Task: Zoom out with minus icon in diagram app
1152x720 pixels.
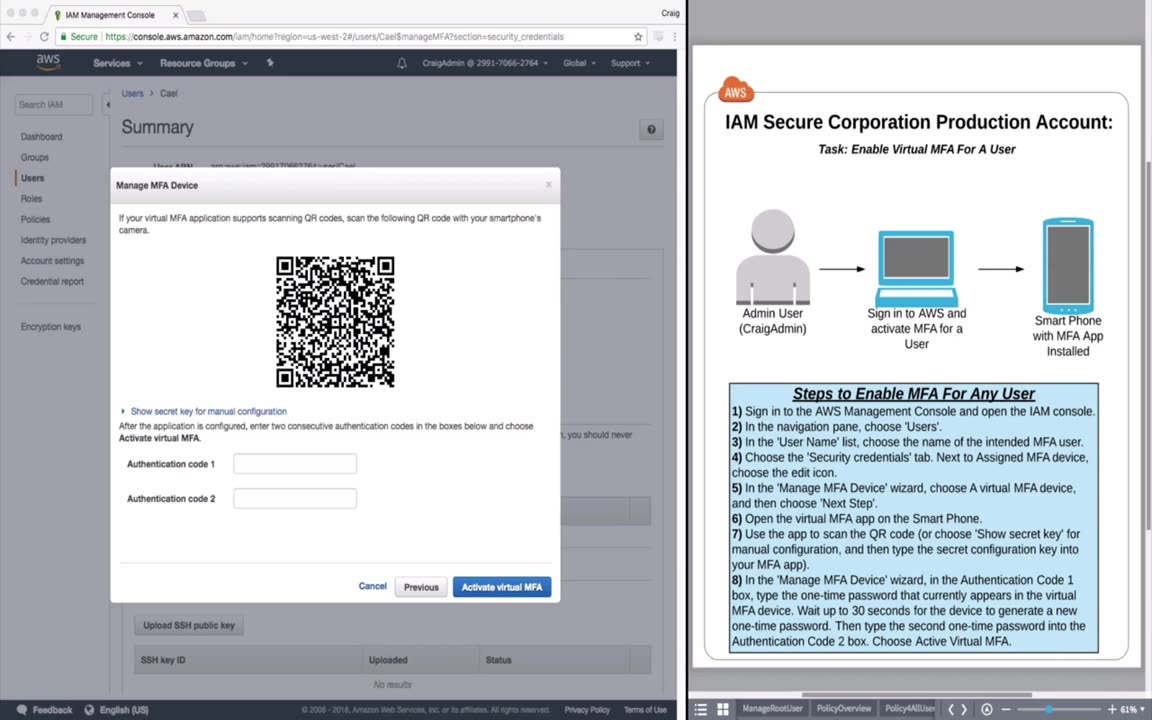Action: pos(1006,709)
